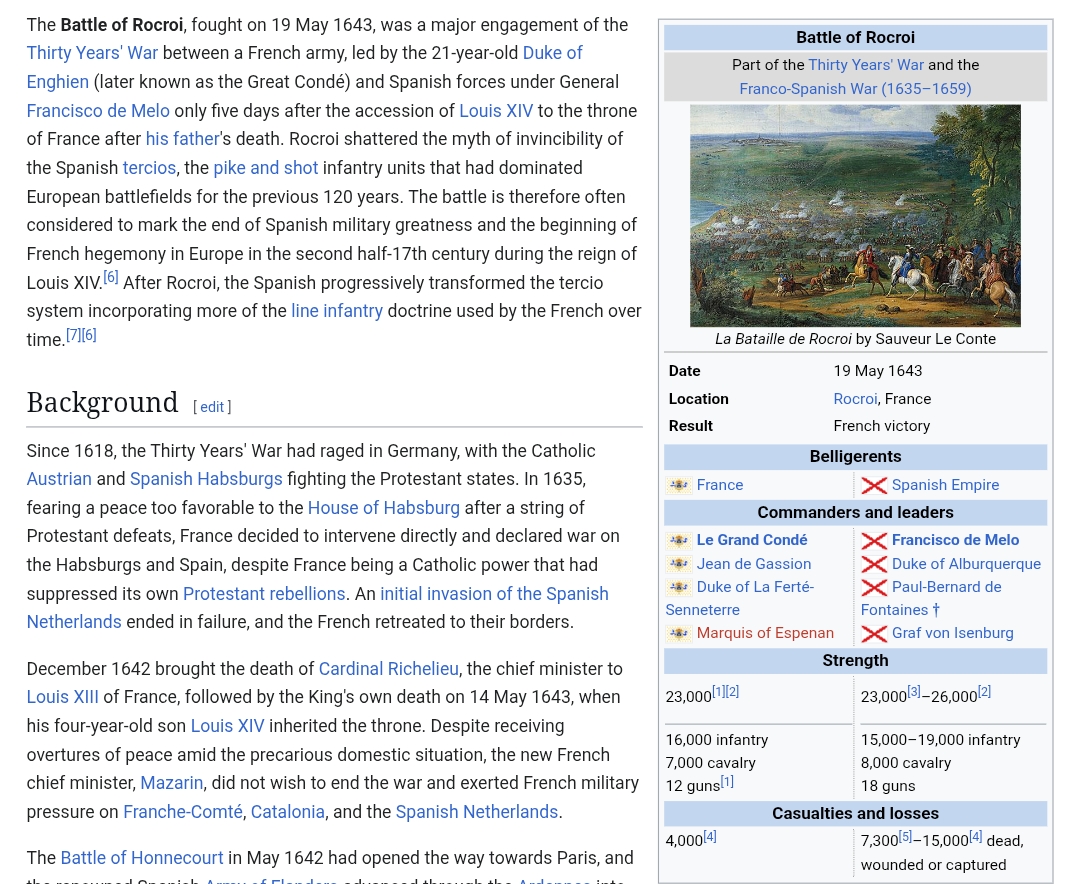Open the Thirty Years' War link in the intro paragraph
The height and width of the screenshot is (884, 1080).
[x=92, y=53]
